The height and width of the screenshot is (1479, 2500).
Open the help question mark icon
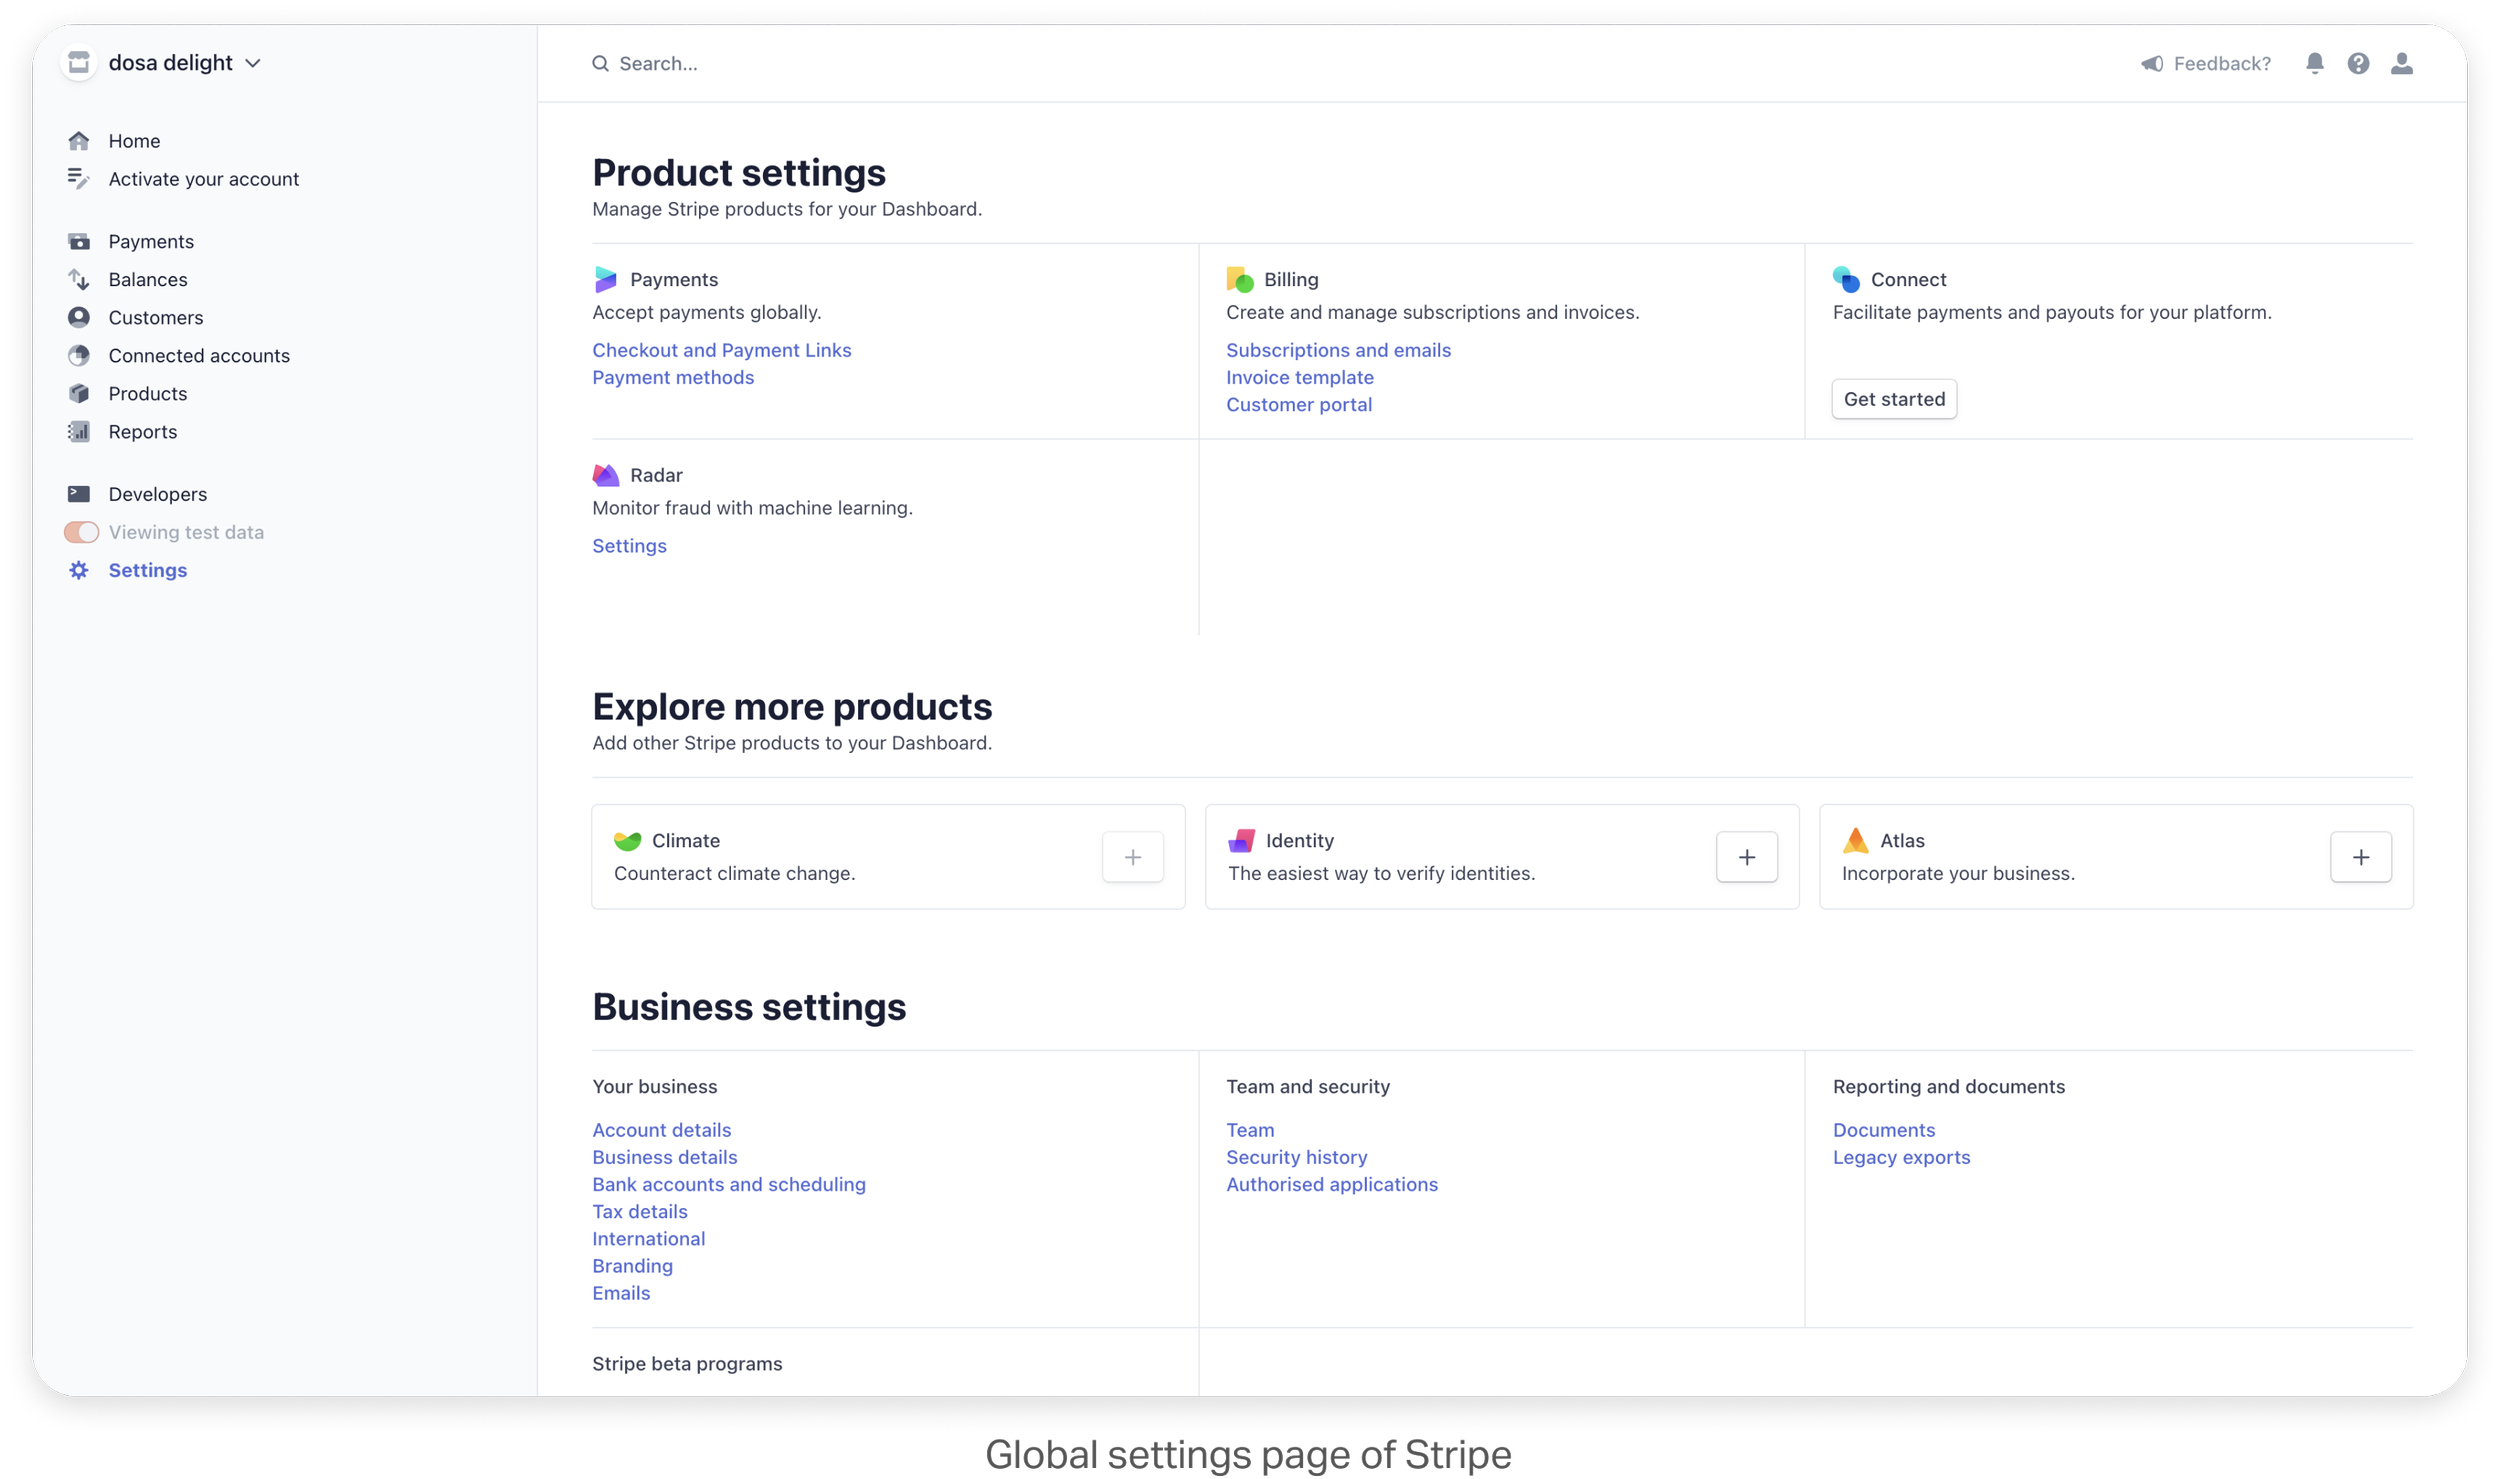pyautogui.click(x=2358, y=64)
